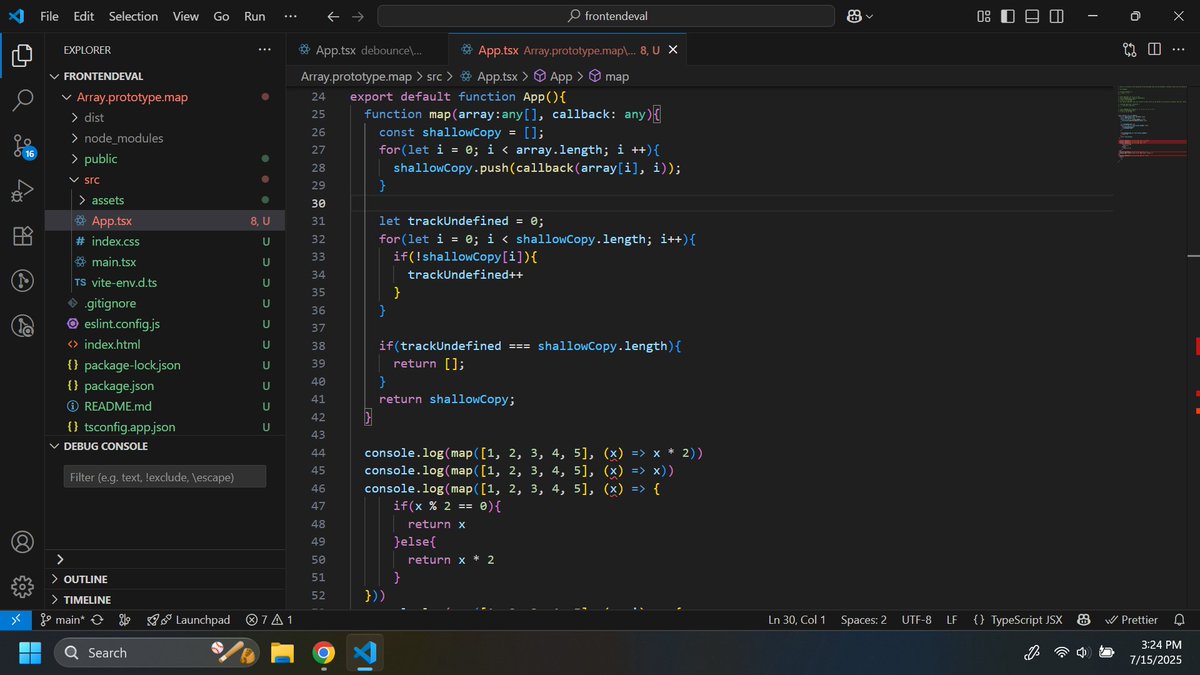Screen dimensions: 1200x675
Task: Click the frontendeval command center search box
Action: [x=606, y=16]
